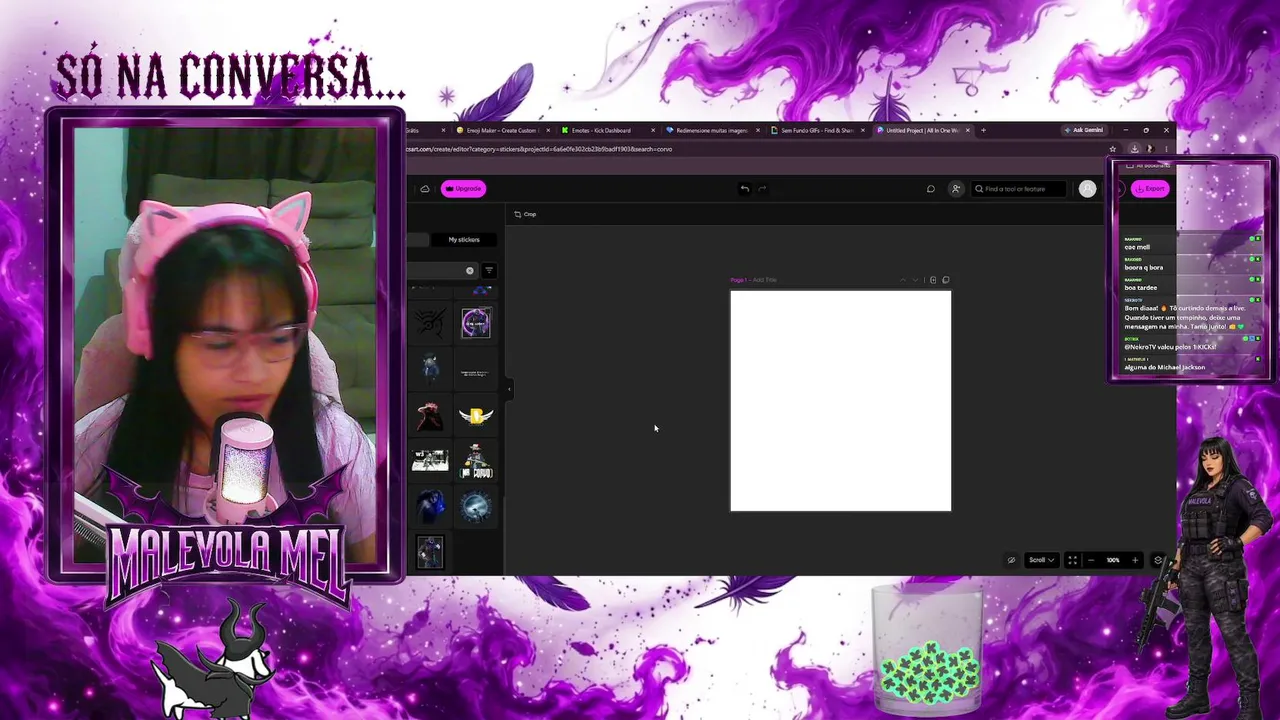Image resolution: width=1280 pixels, height=720 pixels.
Task: Click the browser address bar URL
Action: point(539,149)
